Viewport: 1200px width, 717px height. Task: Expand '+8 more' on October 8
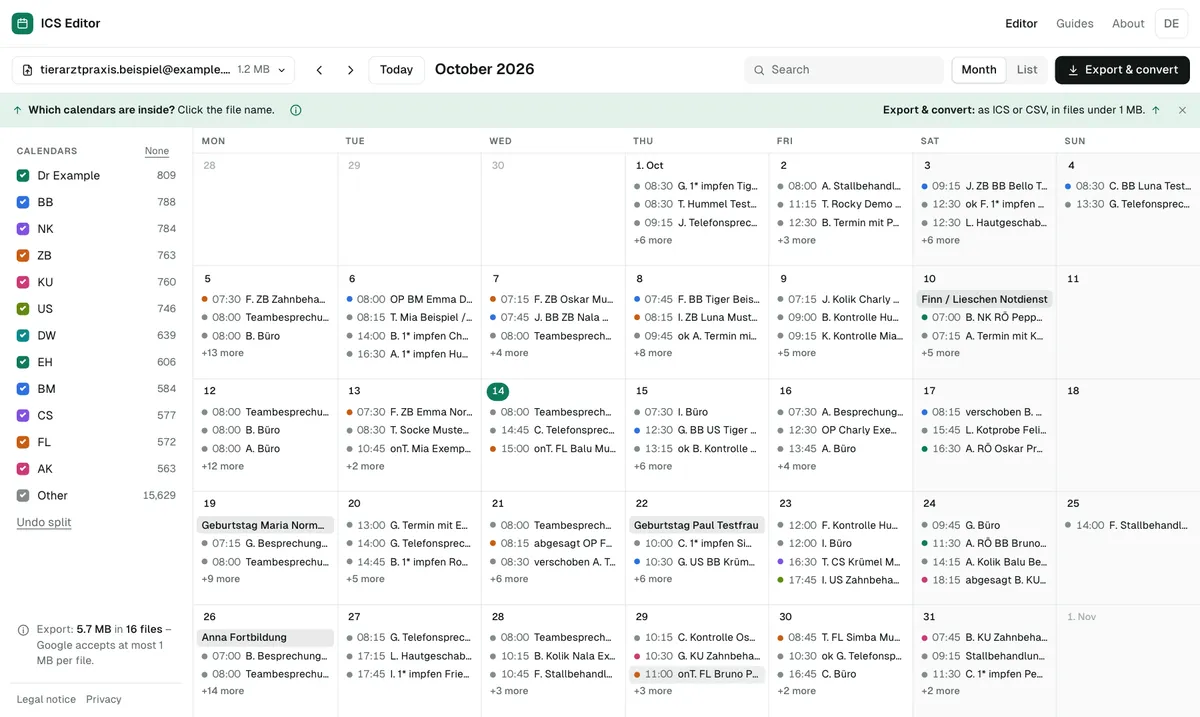pyautogui.click(x=653, y=353)
